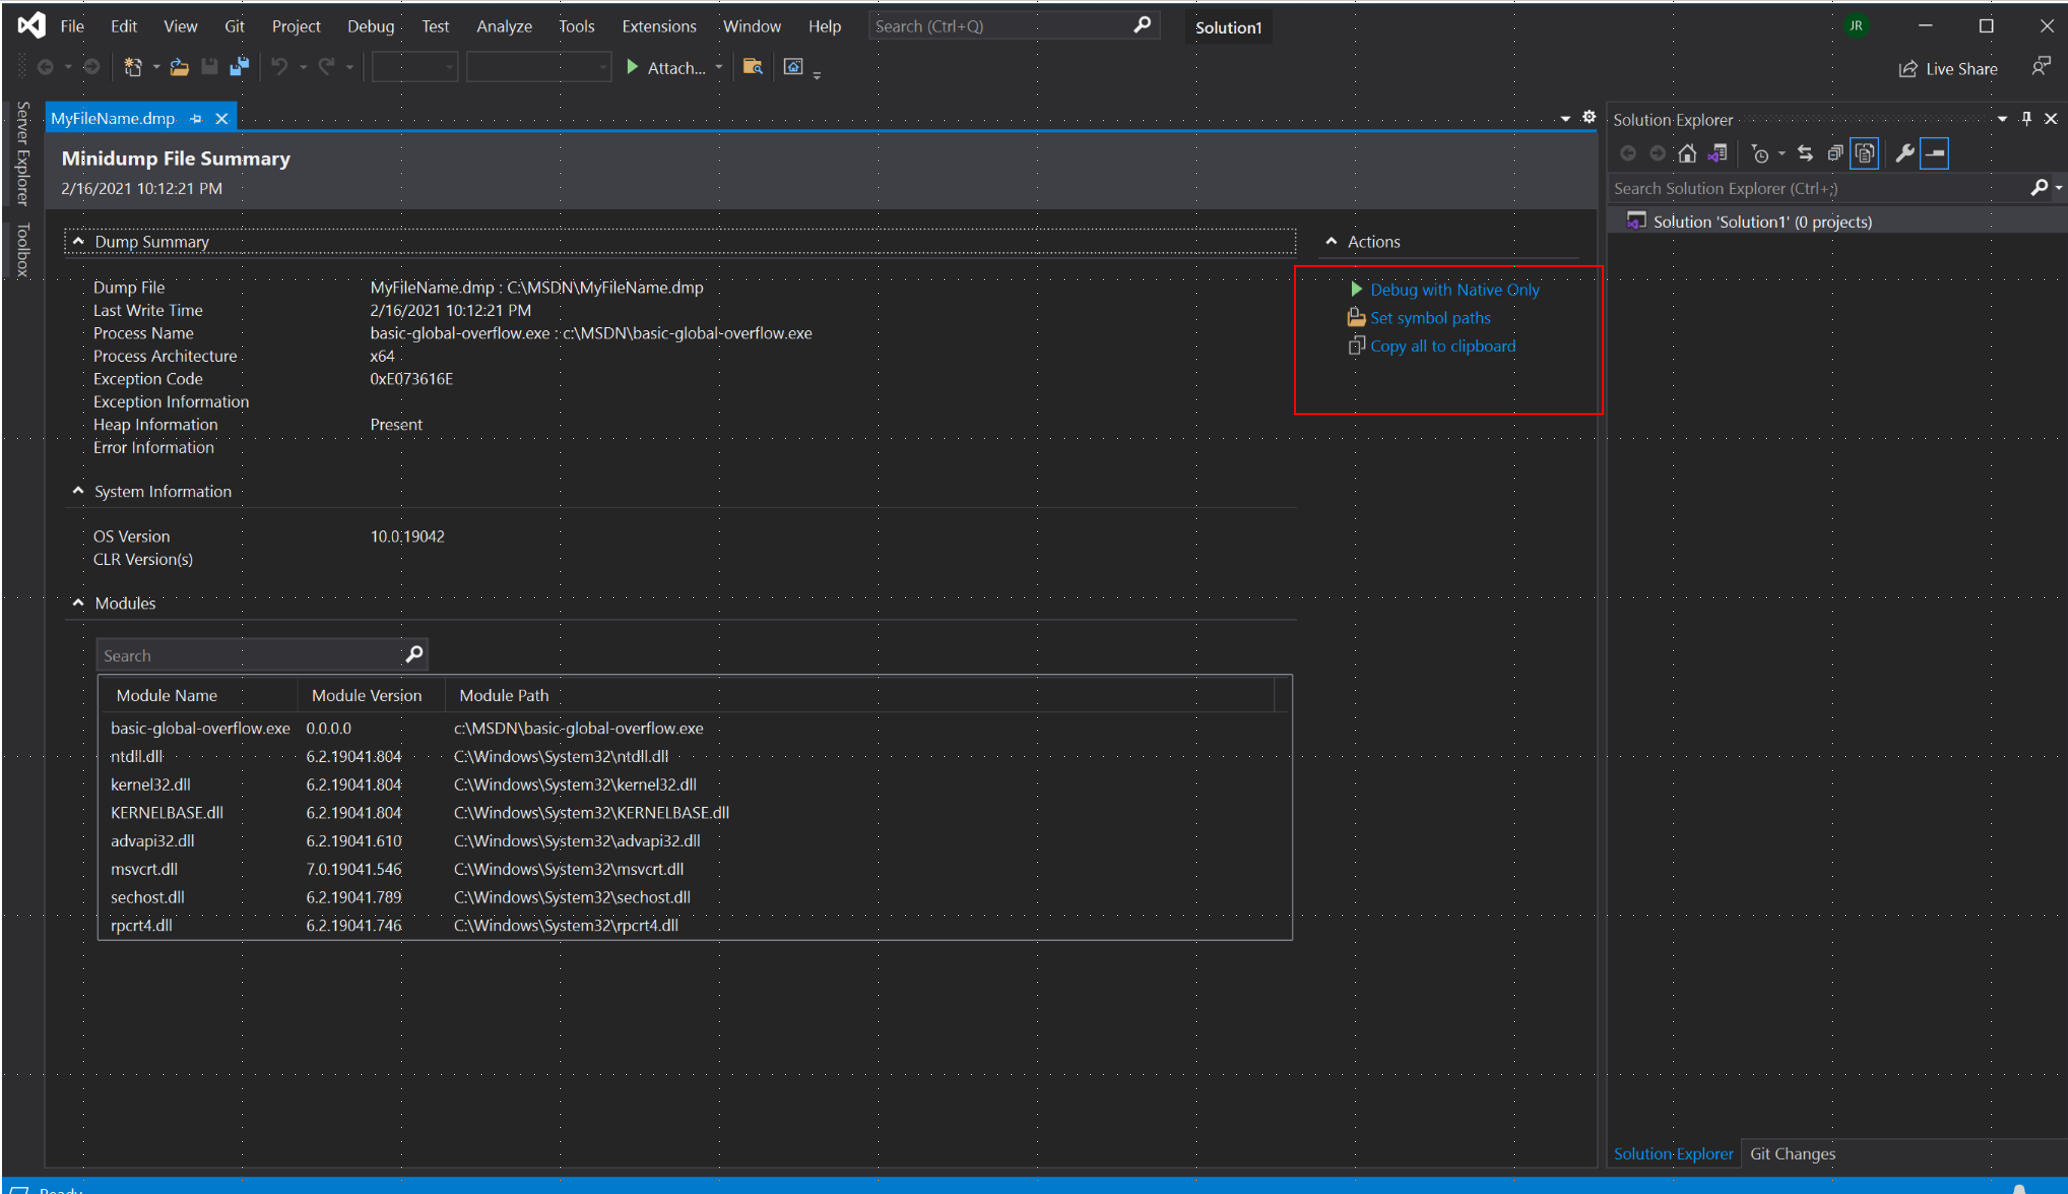Viewport: 2068px width, 1194px height.
Task: Collapse the System Information section
Action: click(x=77, y=490)
